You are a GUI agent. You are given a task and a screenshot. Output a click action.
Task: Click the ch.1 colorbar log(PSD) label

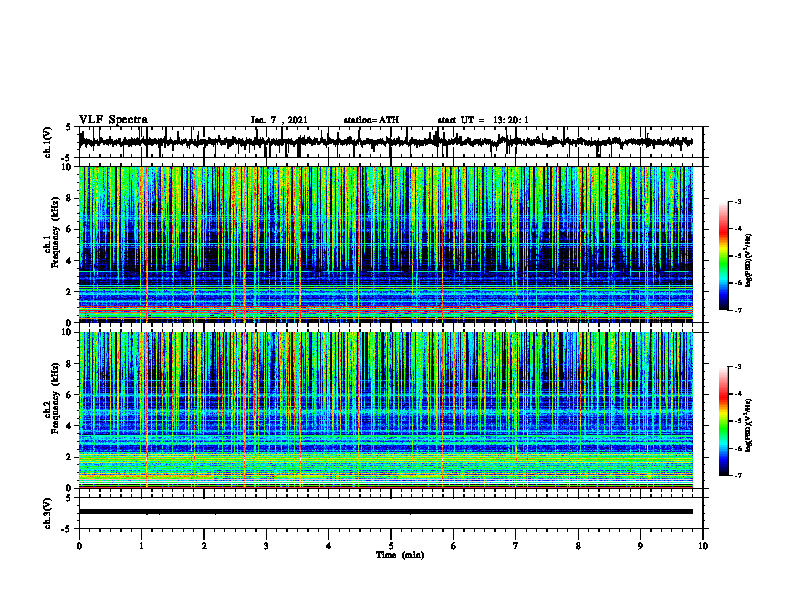748,260
